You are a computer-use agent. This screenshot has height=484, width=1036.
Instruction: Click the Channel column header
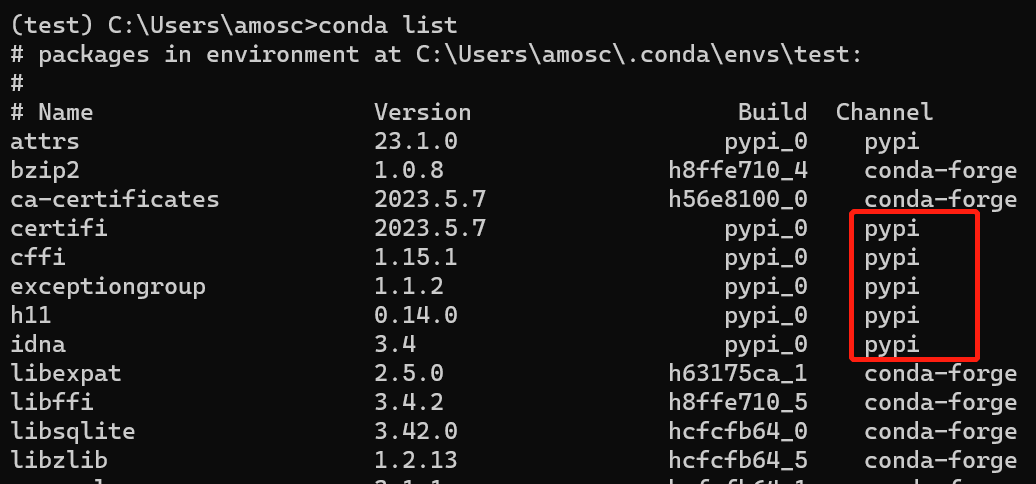tap(884, 111)
